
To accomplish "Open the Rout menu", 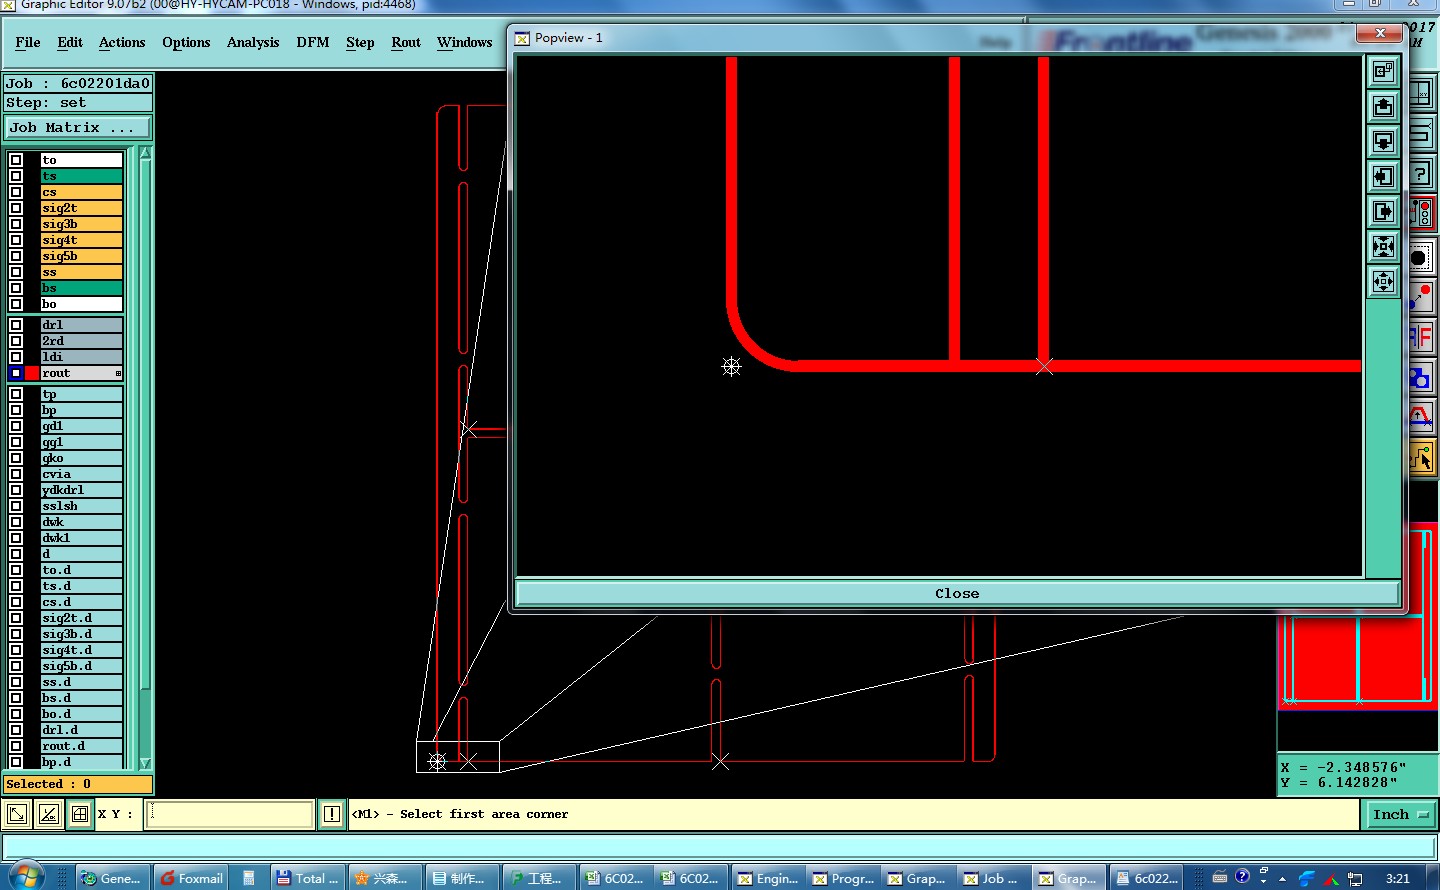I will (x=406, y=42).
